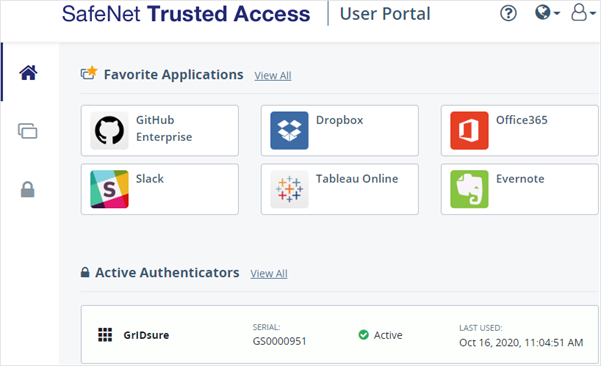Click the Dropbox logo icon
Screen dimensions: 601x366
[x=289, y=130]
